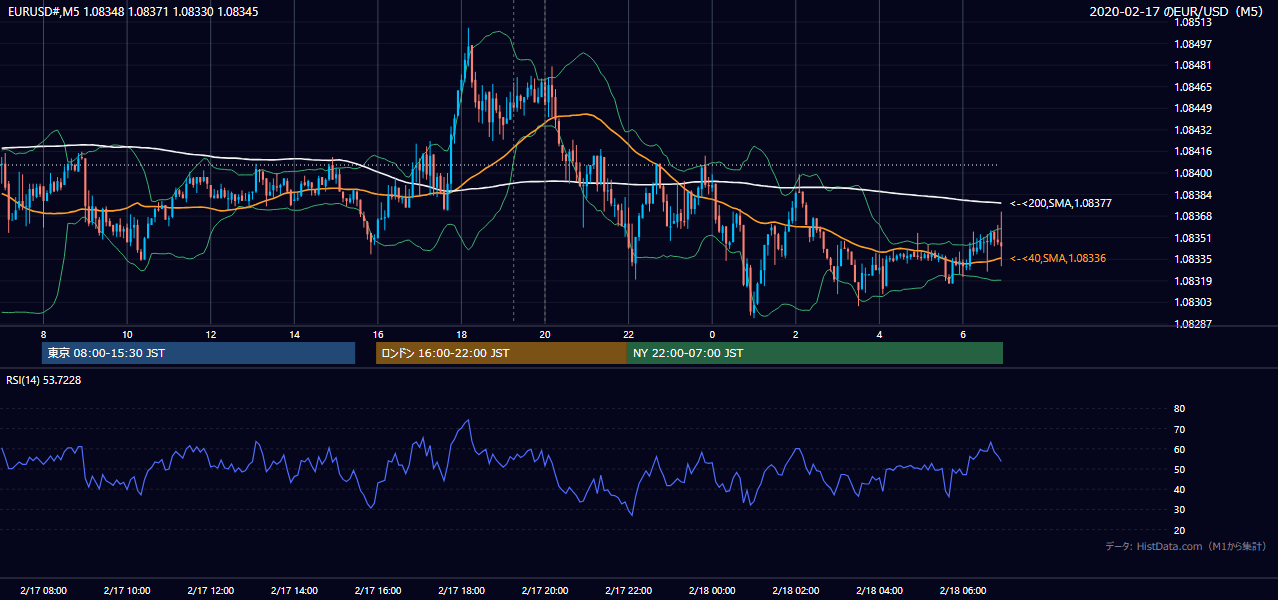Screen dimensions: 1278x600
Task: Click hour tick 18 under the price chart
Action: (x=461, y=334)
